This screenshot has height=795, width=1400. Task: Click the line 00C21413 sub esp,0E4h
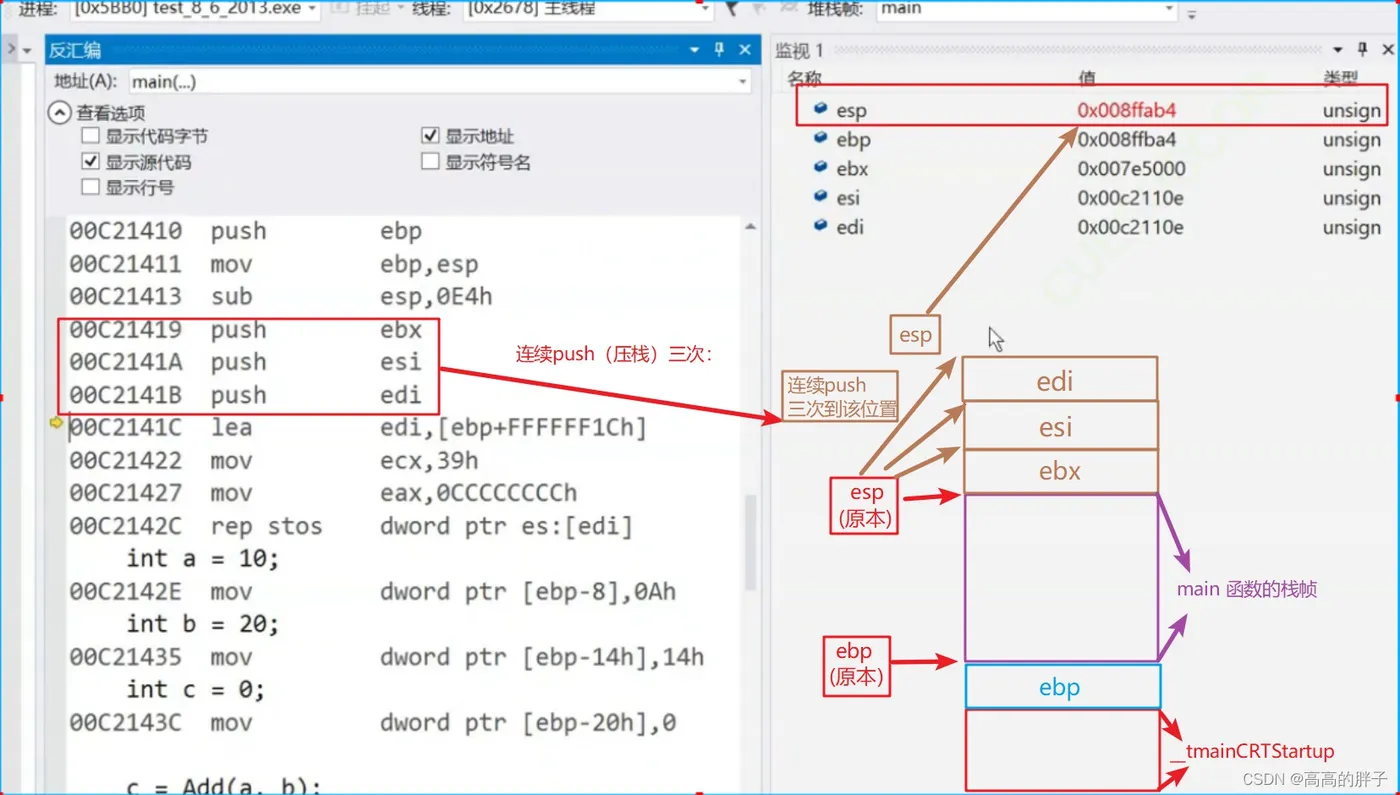tap(281, 296)
